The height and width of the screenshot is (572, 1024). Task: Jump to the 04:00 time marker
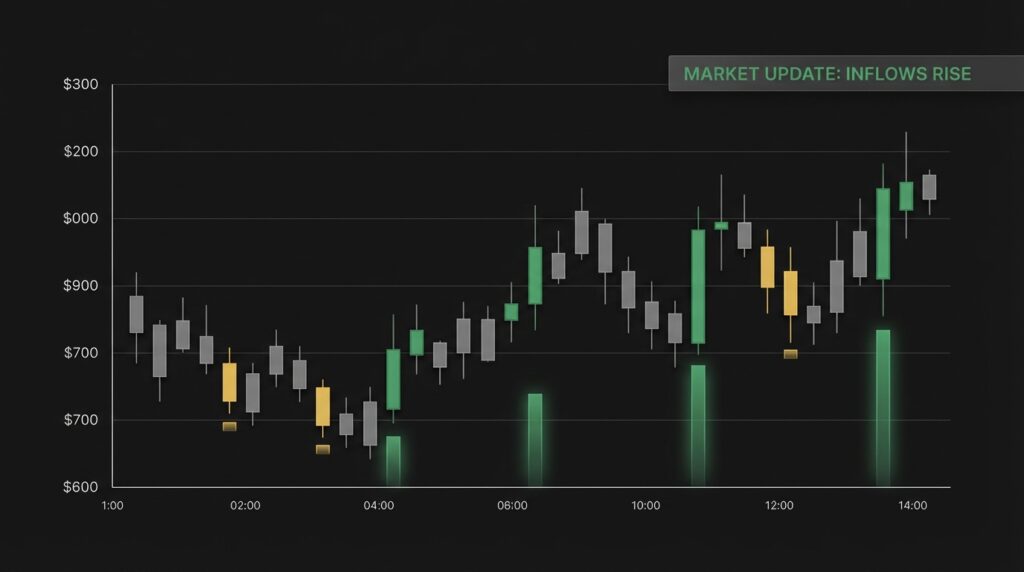pos(379,506)
